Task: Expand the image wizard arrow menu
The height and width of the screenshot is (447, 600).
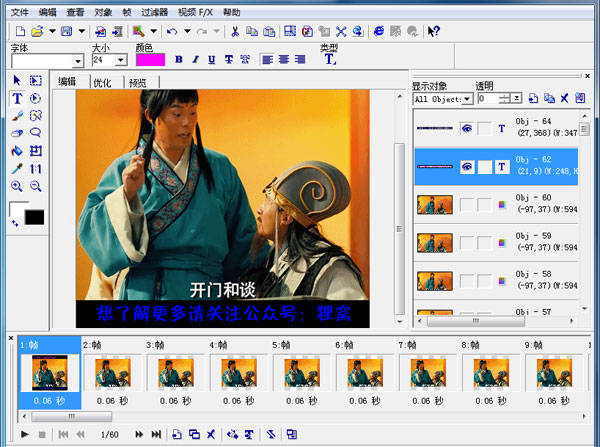Action: point(153,31)
